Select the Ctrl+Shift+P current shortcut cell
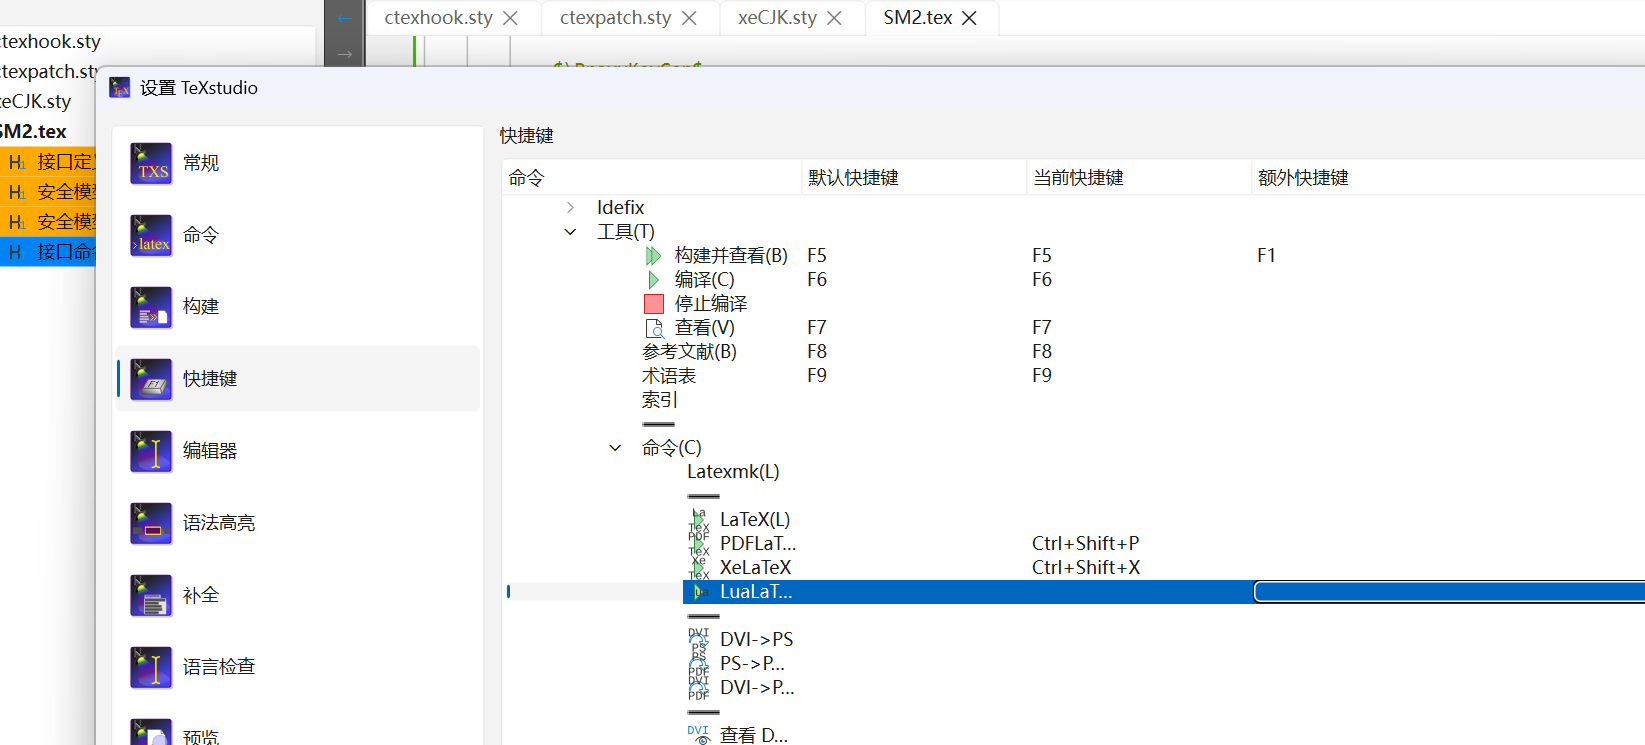Screen dimensions: 1645x745 [1085, 544]
